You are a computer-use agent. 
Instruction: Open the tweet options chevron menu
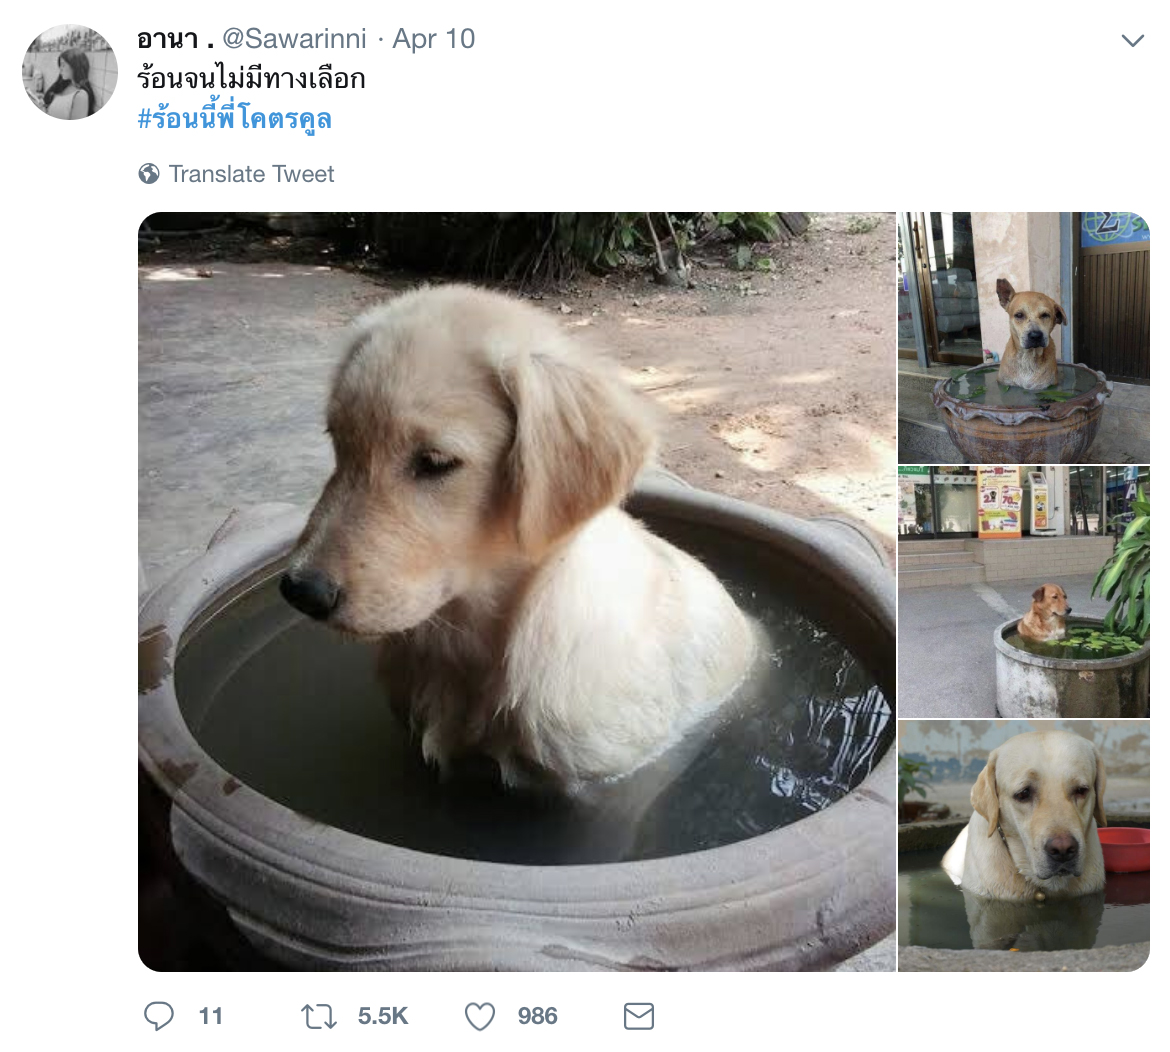pos(1133,40)
